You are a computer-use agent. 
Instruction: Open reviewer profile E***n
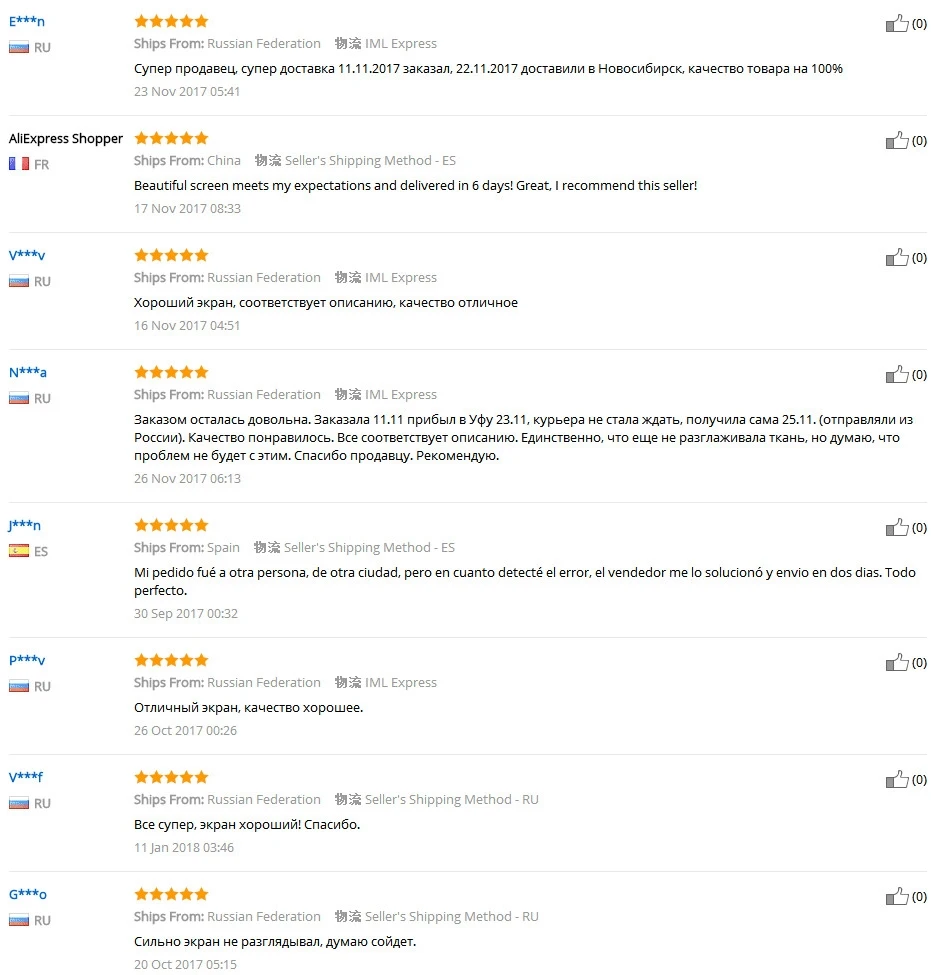pos(27,21)
